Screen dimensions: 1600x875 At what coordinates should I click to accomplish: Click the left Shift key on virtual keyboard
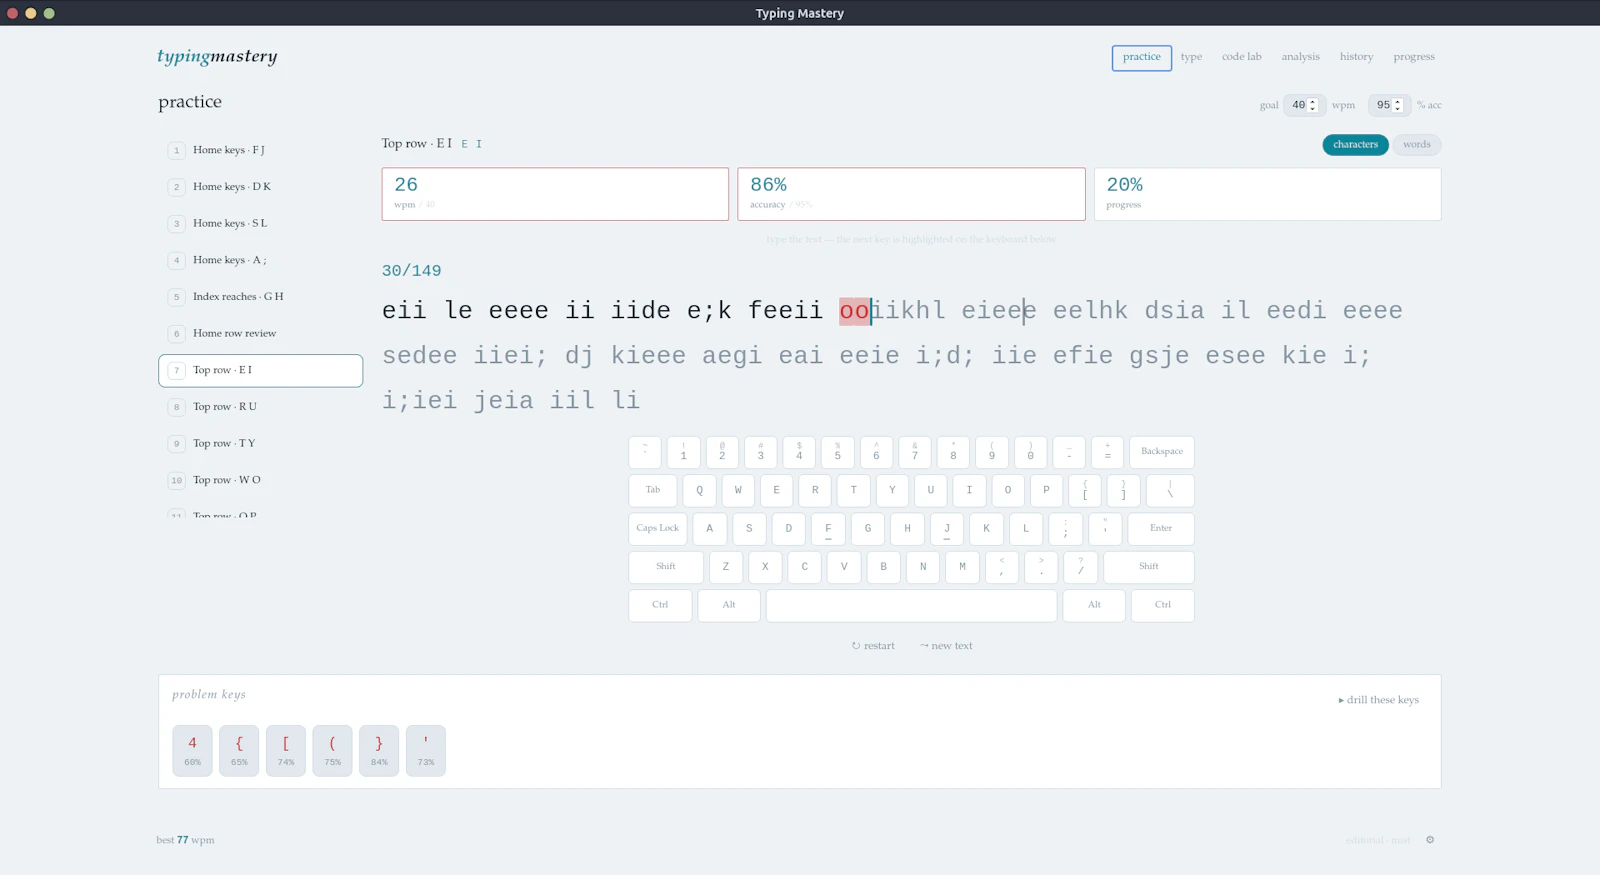[x=666, y=567]
